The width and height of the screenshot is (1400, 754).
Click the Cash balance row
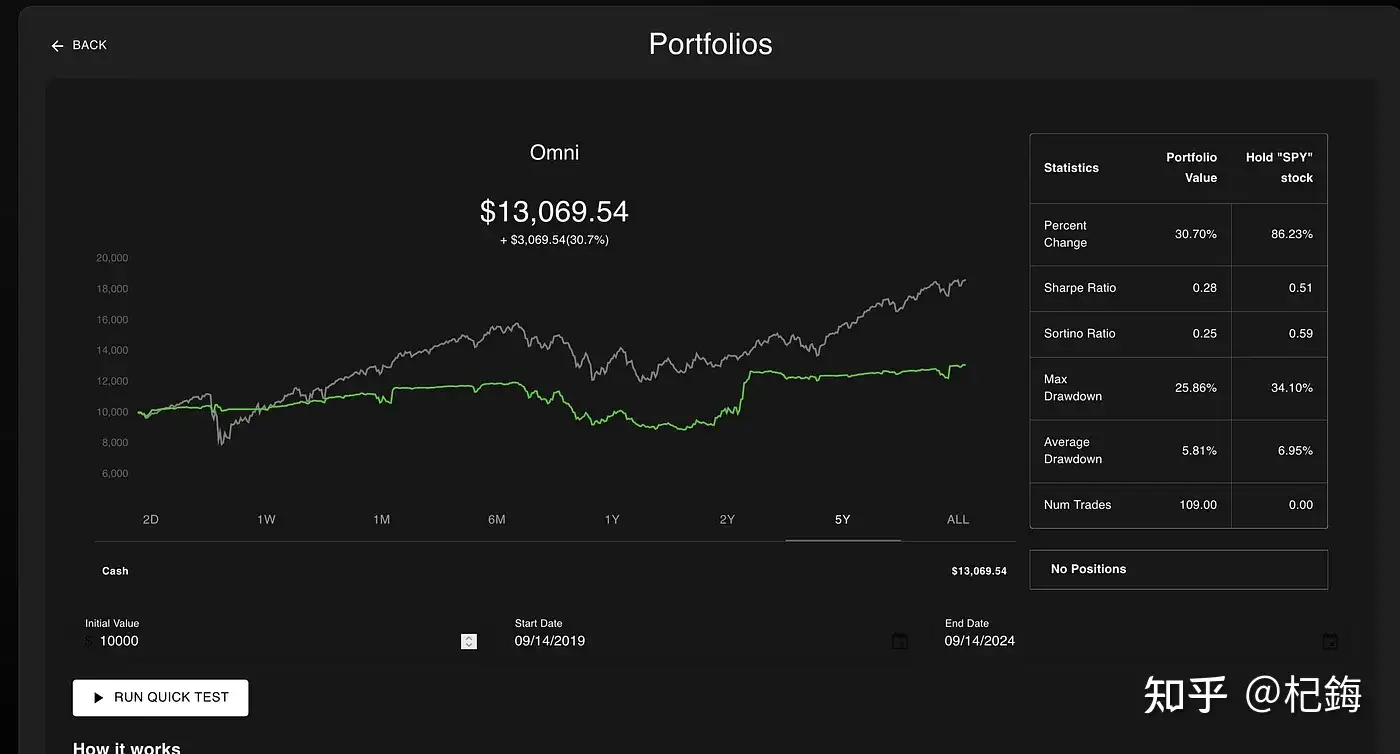click(554, 571)
